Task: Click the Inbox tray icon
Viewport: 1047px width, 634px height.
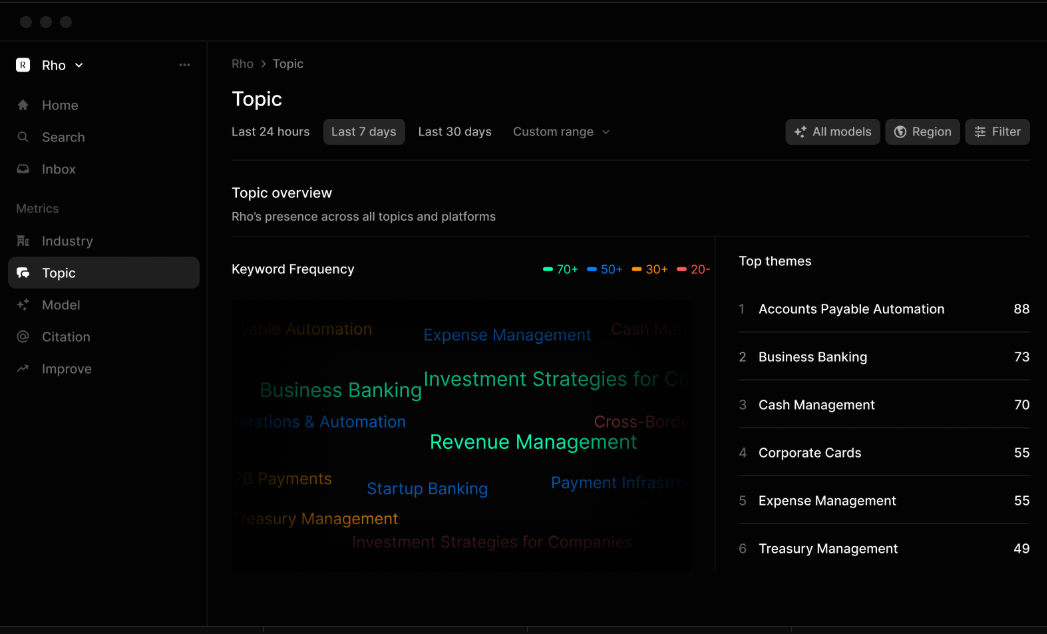Action: [x=23, y=169]
